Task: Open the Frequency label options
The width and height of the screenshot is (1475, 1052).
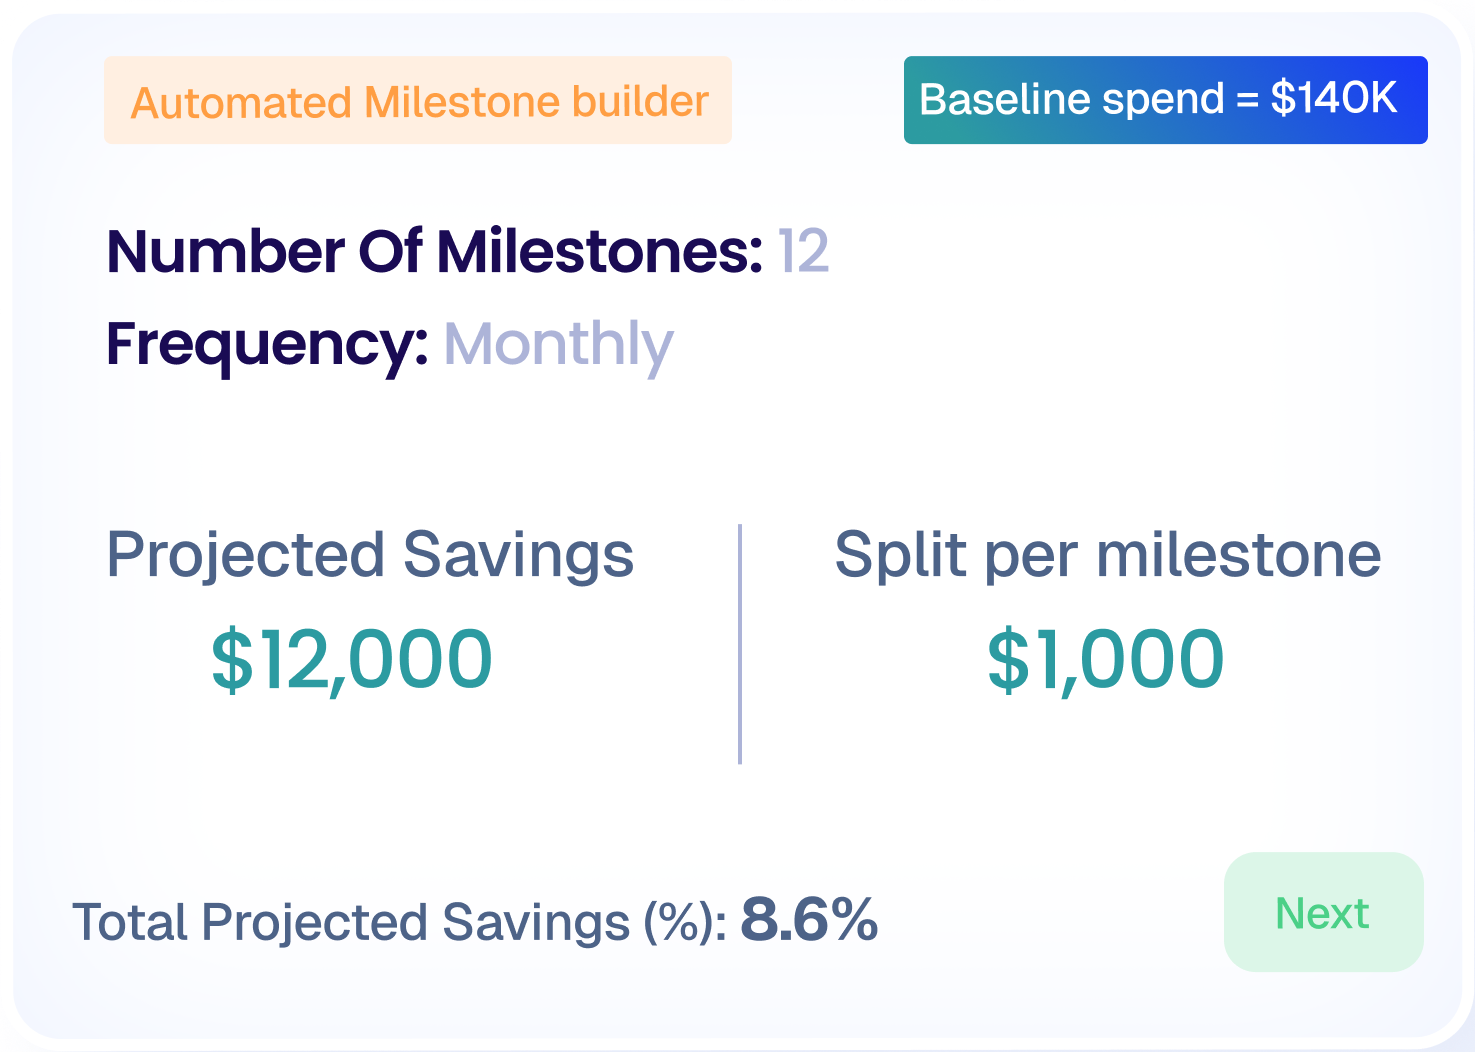Action: tap(265, 344)
